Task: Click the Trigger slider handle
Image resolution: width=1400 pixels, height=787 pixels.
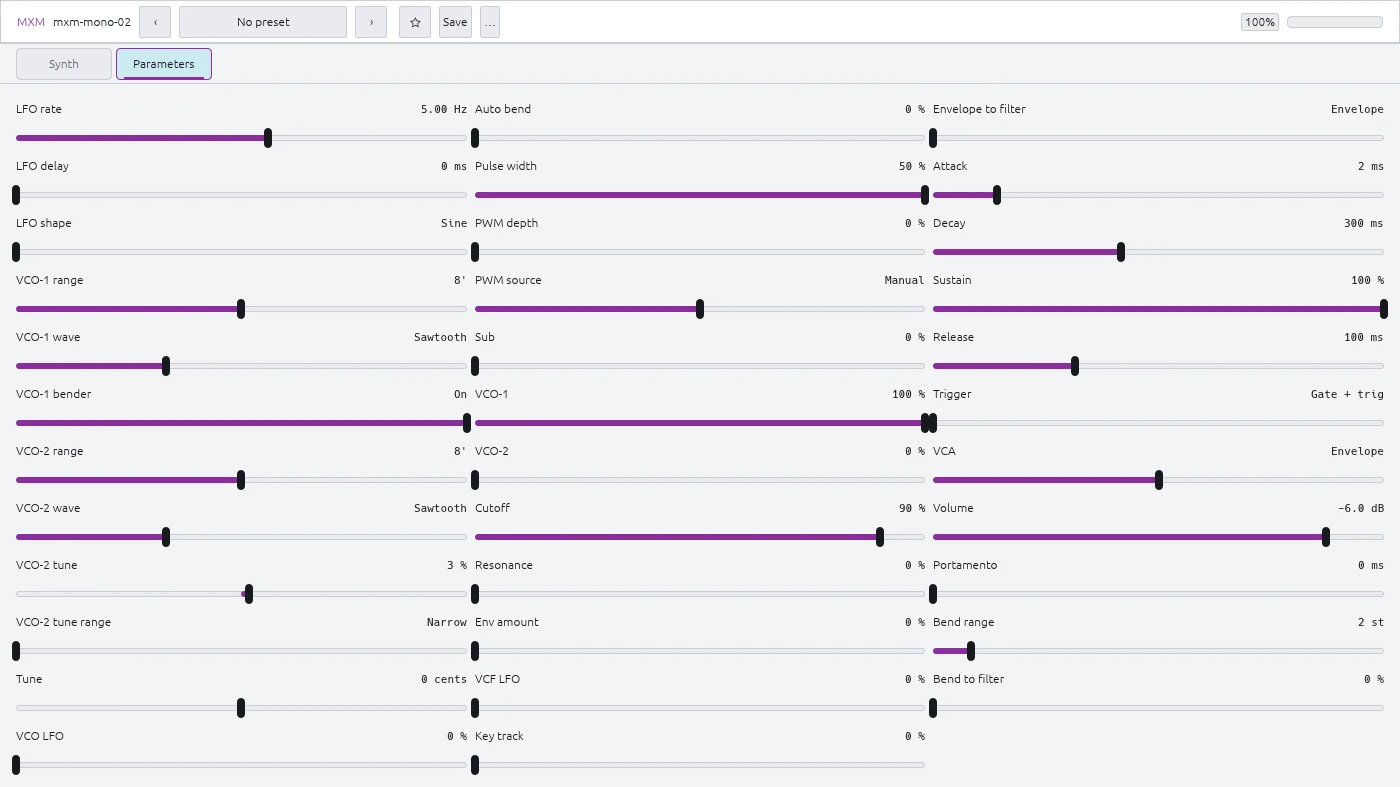Action: (933, 423)
